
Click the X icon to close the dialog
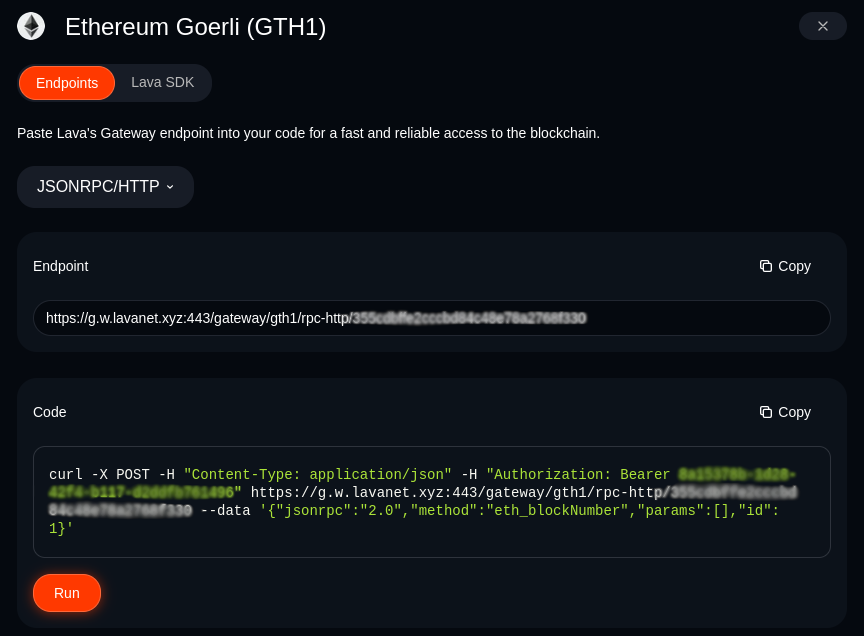(822, 26)
